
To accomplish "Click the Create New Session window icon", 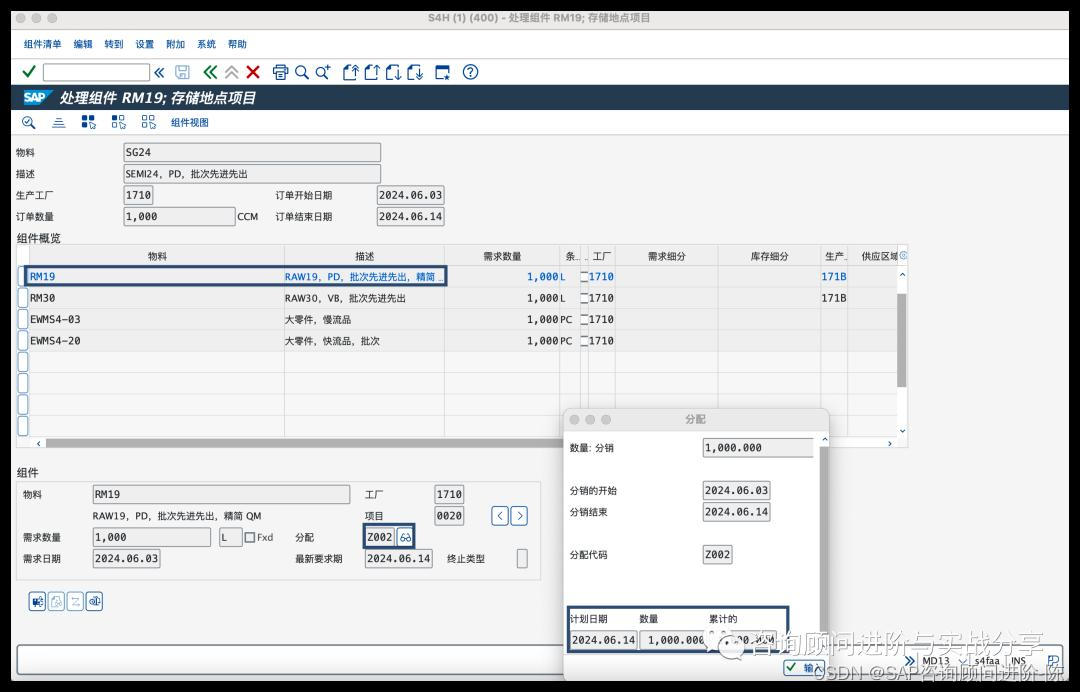I will click(x=442, y=72).
